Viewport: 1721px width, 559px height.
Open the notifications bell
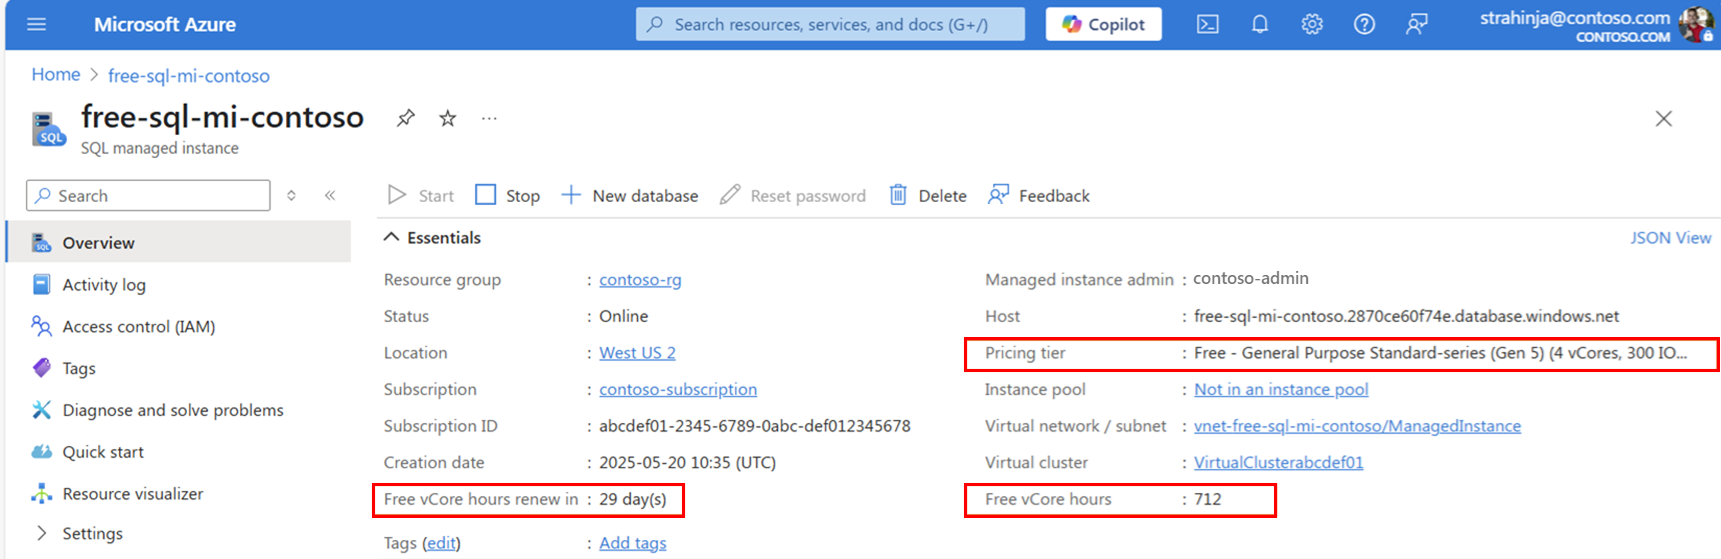point(1260,24)
